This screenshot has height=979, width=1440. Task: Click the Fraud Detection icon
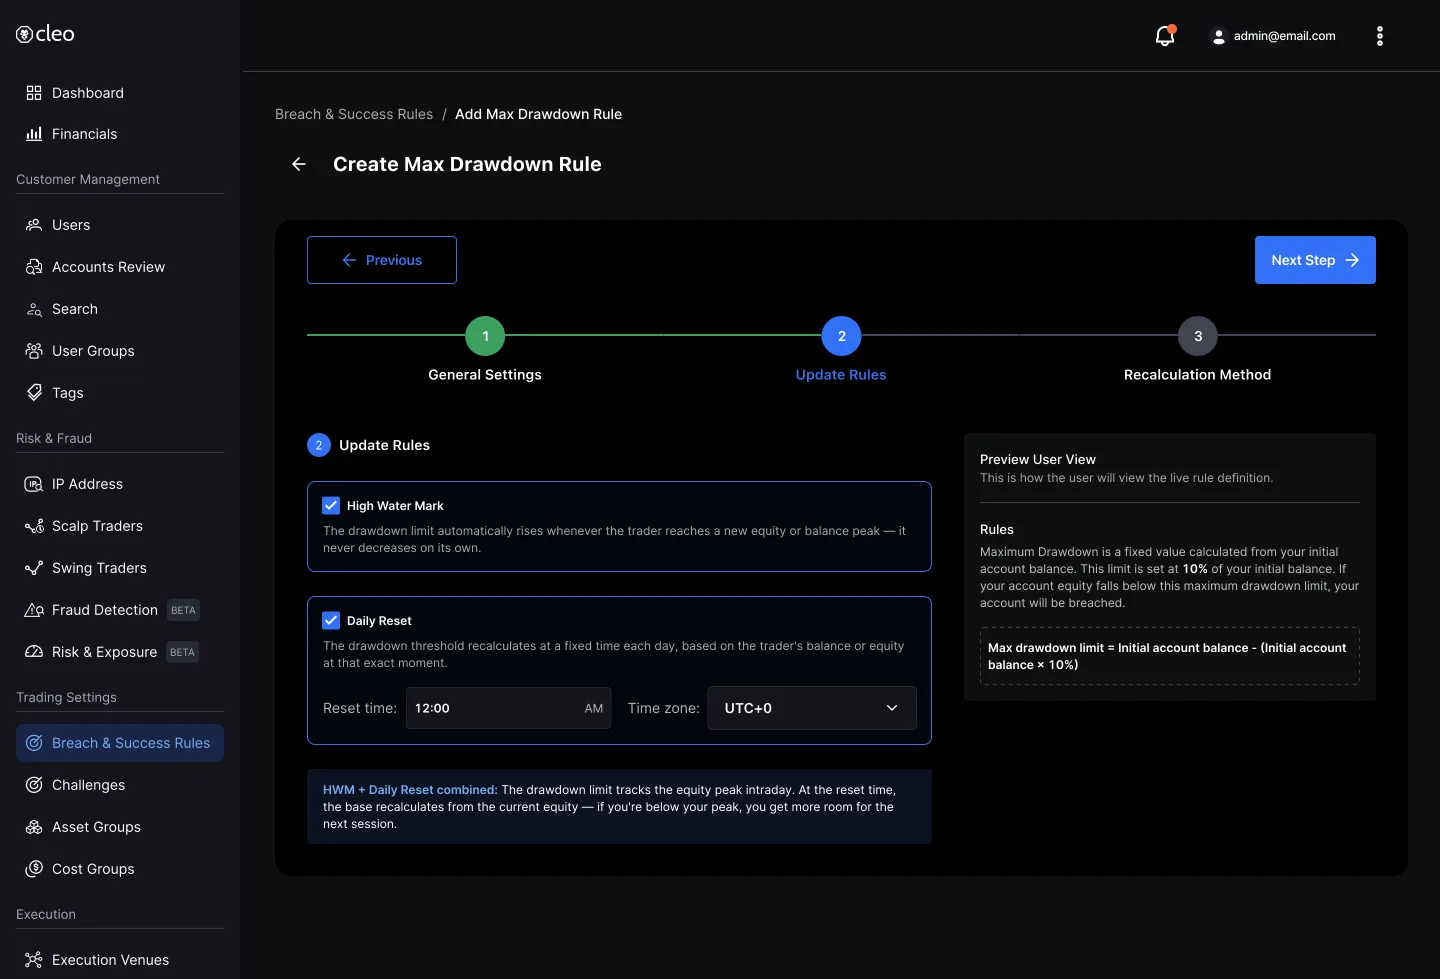(34, 610)
